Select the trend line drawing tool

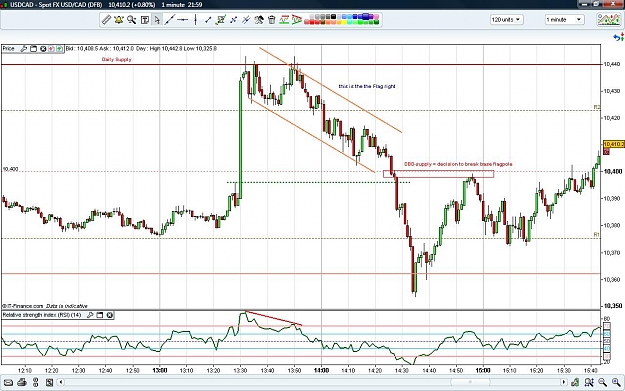(x=170, y=20)
